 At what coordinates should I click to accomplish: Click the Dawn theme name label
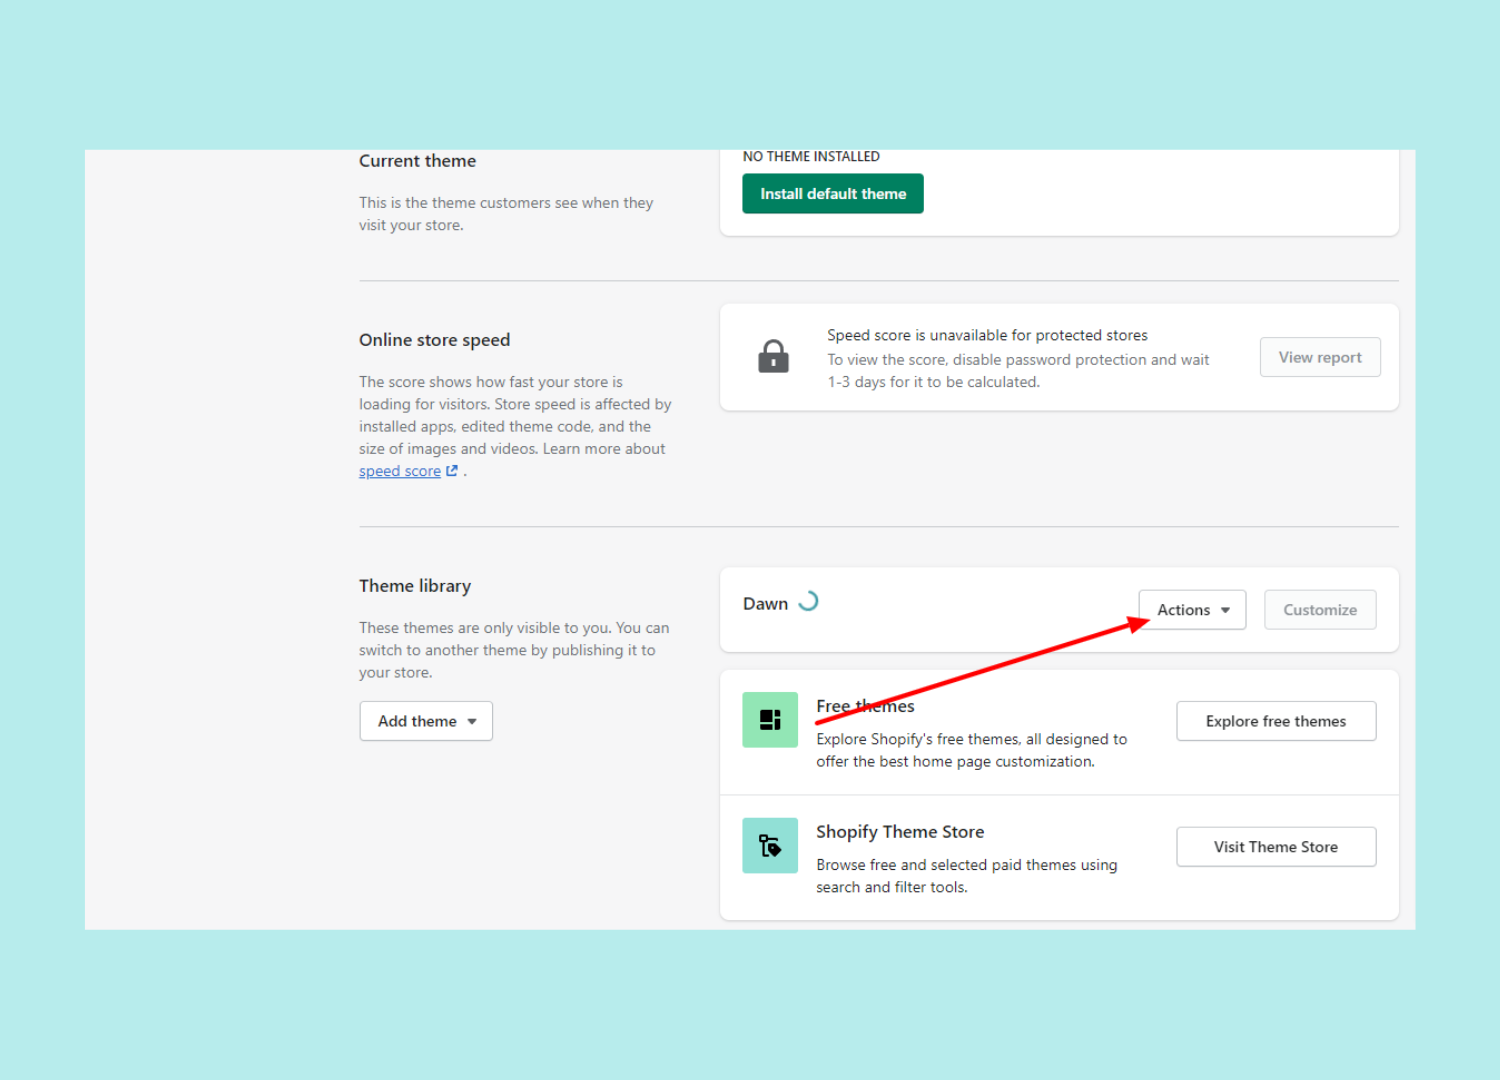tap(765, 603)
